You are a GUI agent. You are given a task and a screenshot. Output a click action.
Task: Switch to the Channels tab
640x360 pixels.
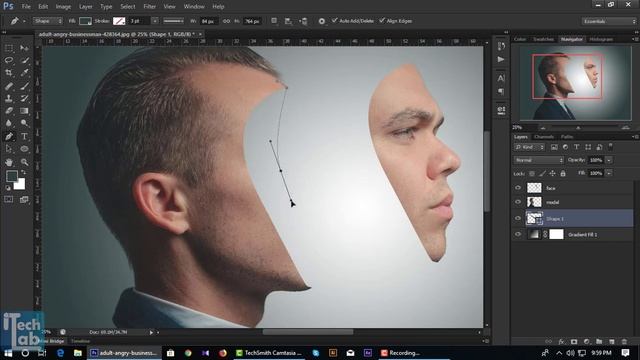(544, 137)
